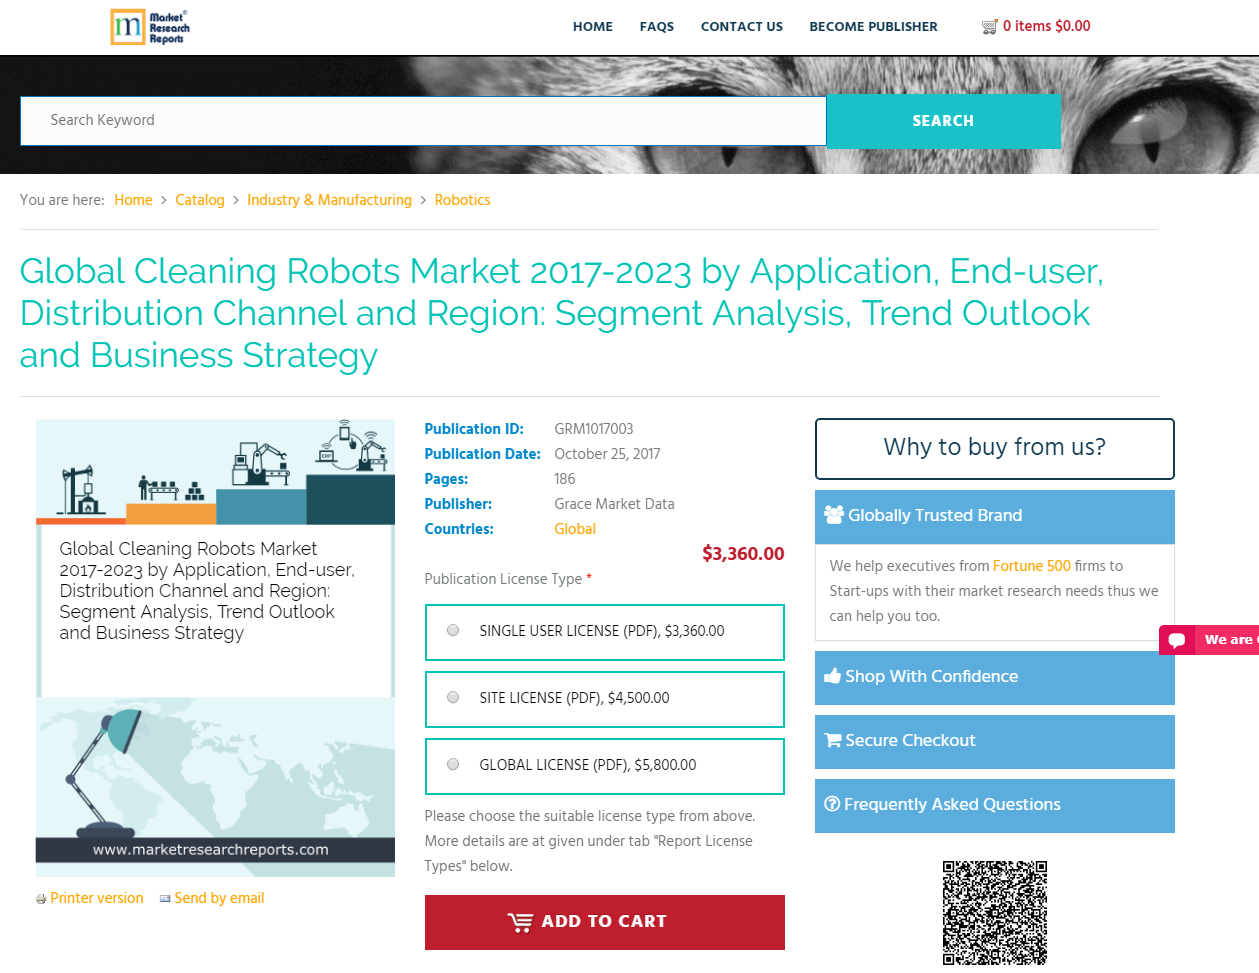Click the publication date October 25, 2017

(x=608, y=454)
